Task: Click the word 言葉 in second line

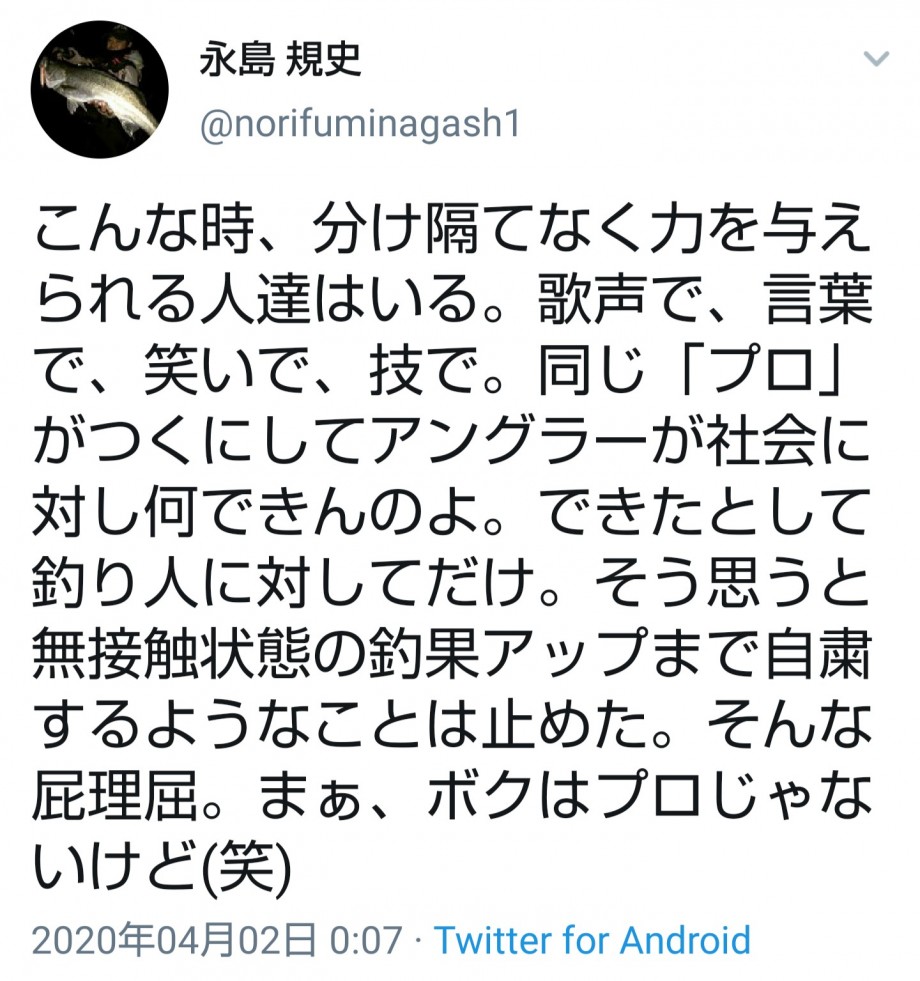Action: [x=819, y=300]
